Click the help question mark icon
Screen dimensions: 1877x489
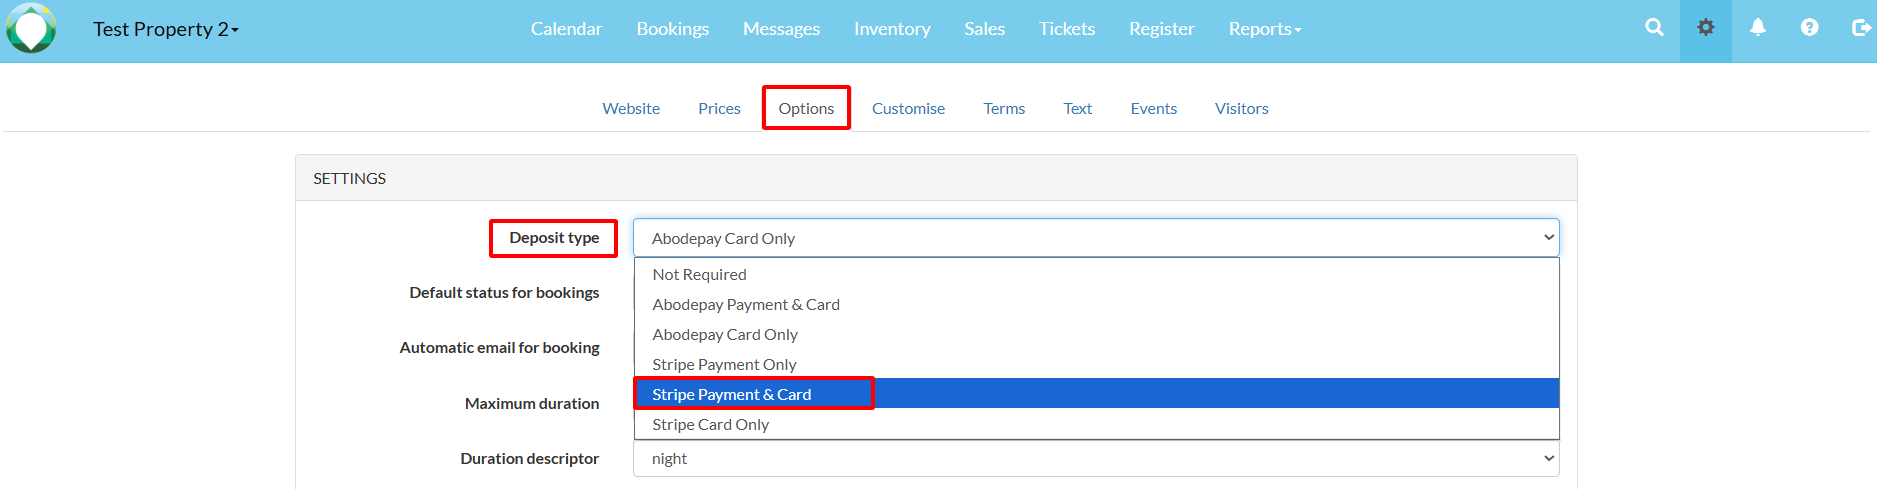[x=1809, y=28]
